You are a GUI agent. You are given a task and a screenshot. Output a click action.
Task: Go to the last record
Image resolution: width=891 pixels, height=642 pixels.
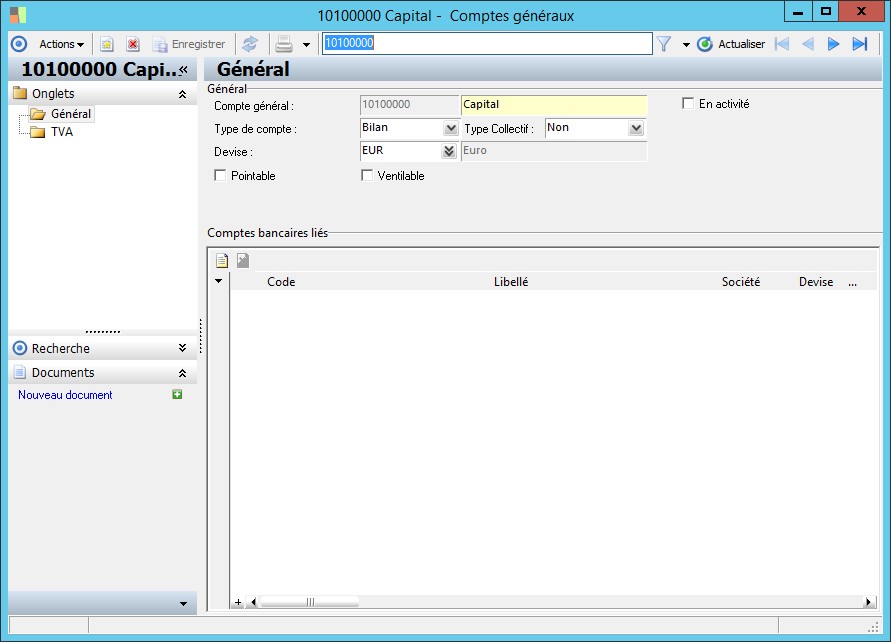(x=860, y=44)
